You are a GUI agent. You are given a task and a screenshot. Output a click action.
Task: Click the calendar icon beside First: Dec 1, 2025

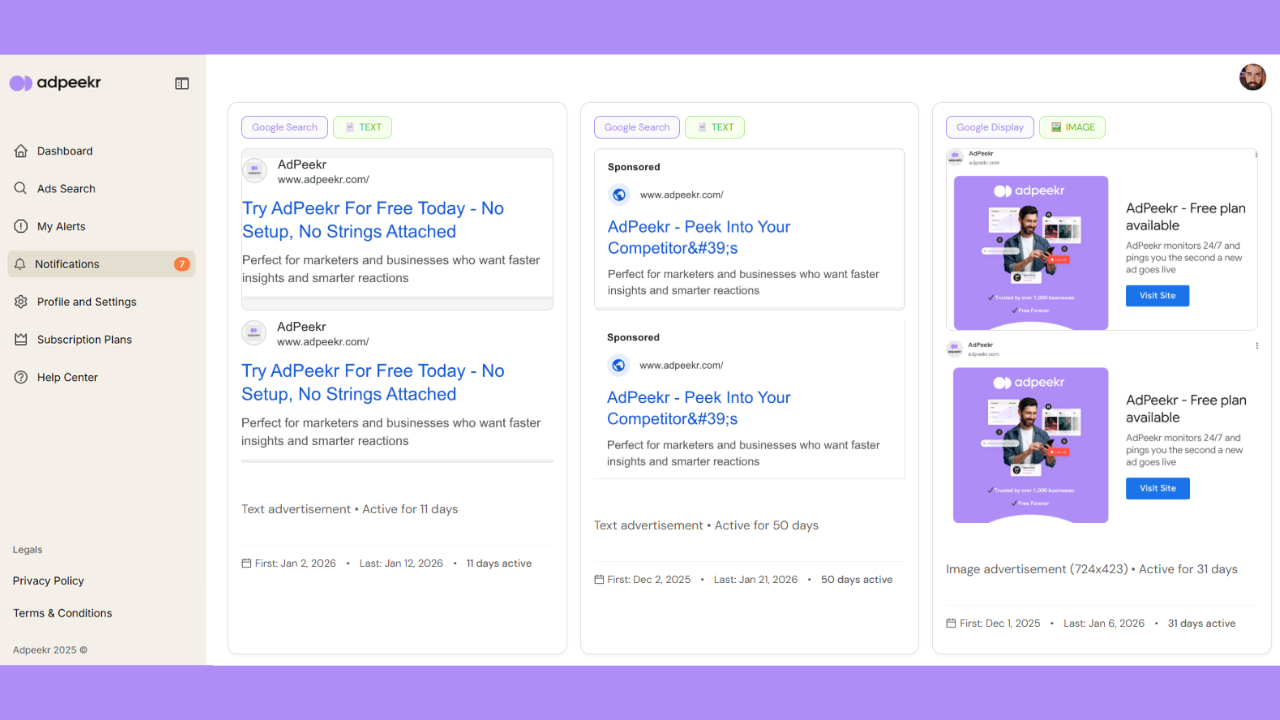[950, 623]
